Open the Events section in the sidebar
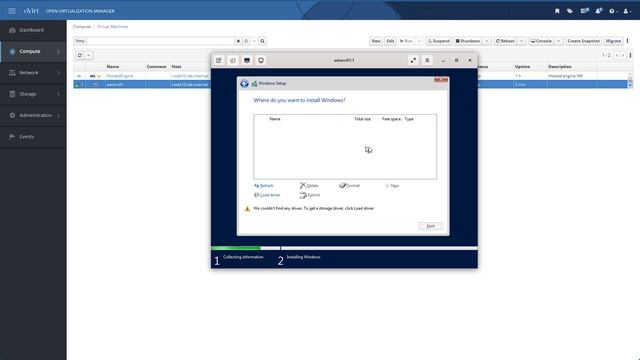 pos(33,136)
